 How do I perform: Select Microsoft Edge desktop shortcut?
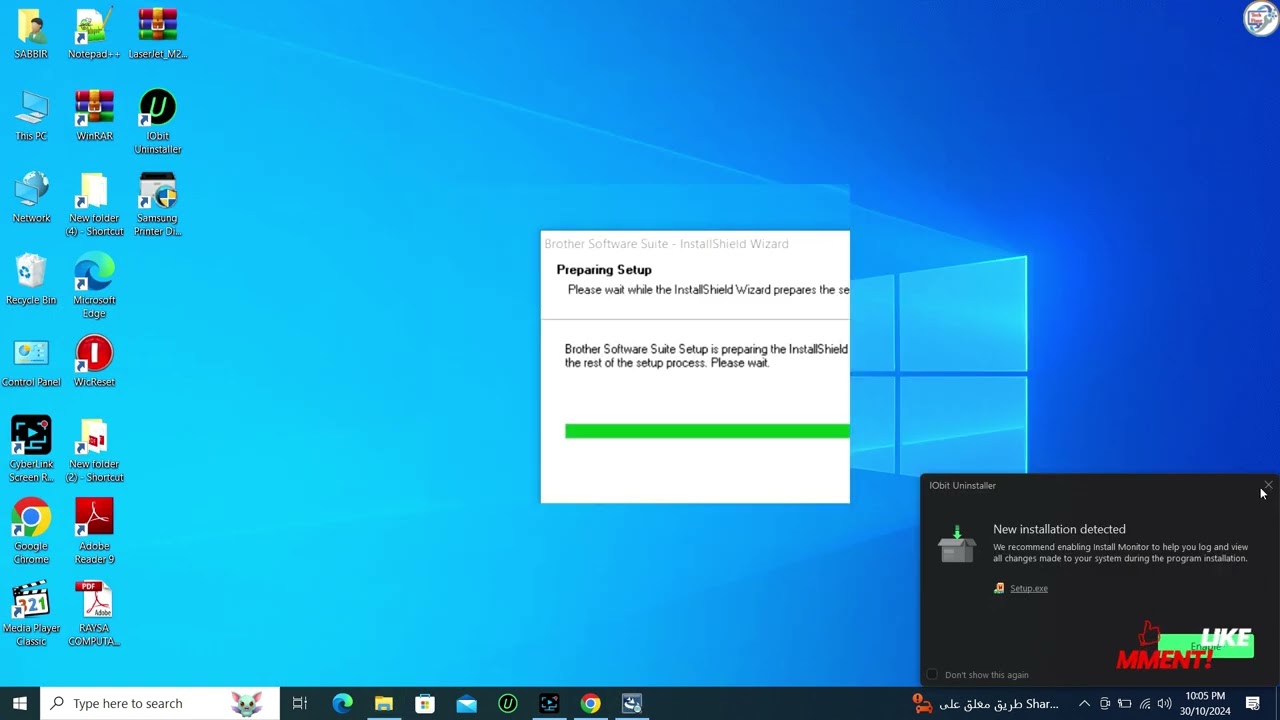pyautogui.click(x=94, y=286)
